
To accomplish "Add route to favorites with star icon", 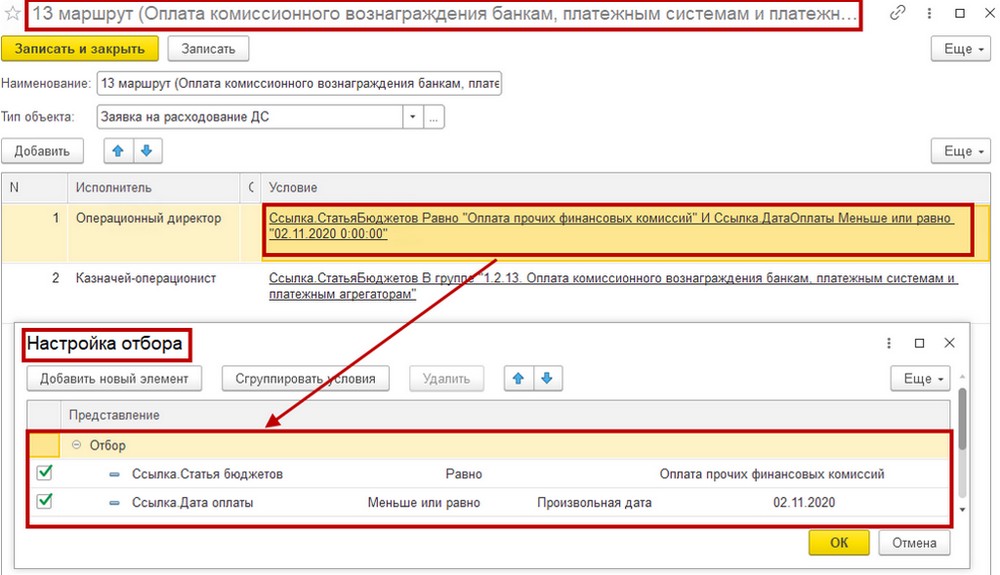I will point(11,13).
